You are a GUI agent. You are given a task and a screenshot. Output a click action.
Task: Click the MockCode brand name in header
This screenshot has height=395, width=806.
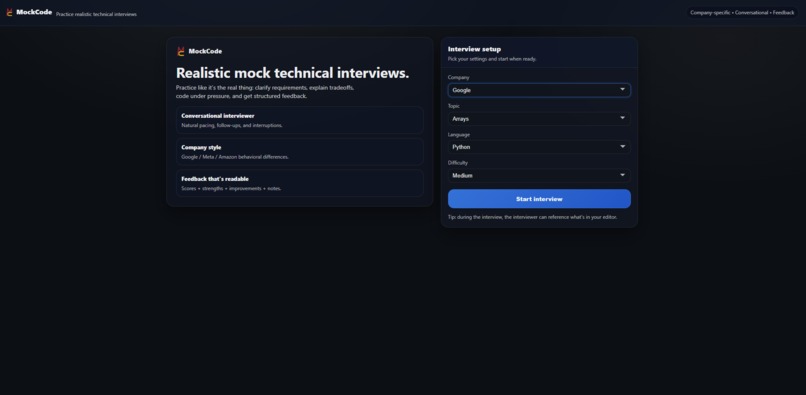coord(34,12)
